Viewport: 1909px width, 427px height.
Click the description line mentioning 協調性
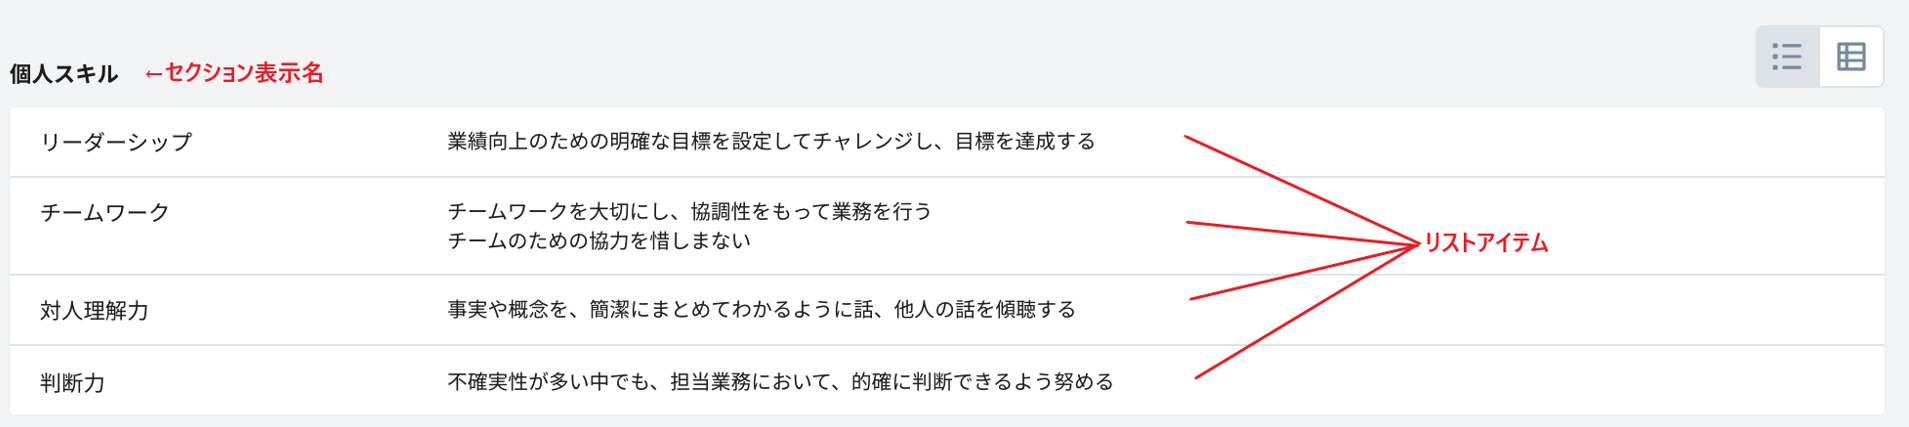[x=689, y=211]
